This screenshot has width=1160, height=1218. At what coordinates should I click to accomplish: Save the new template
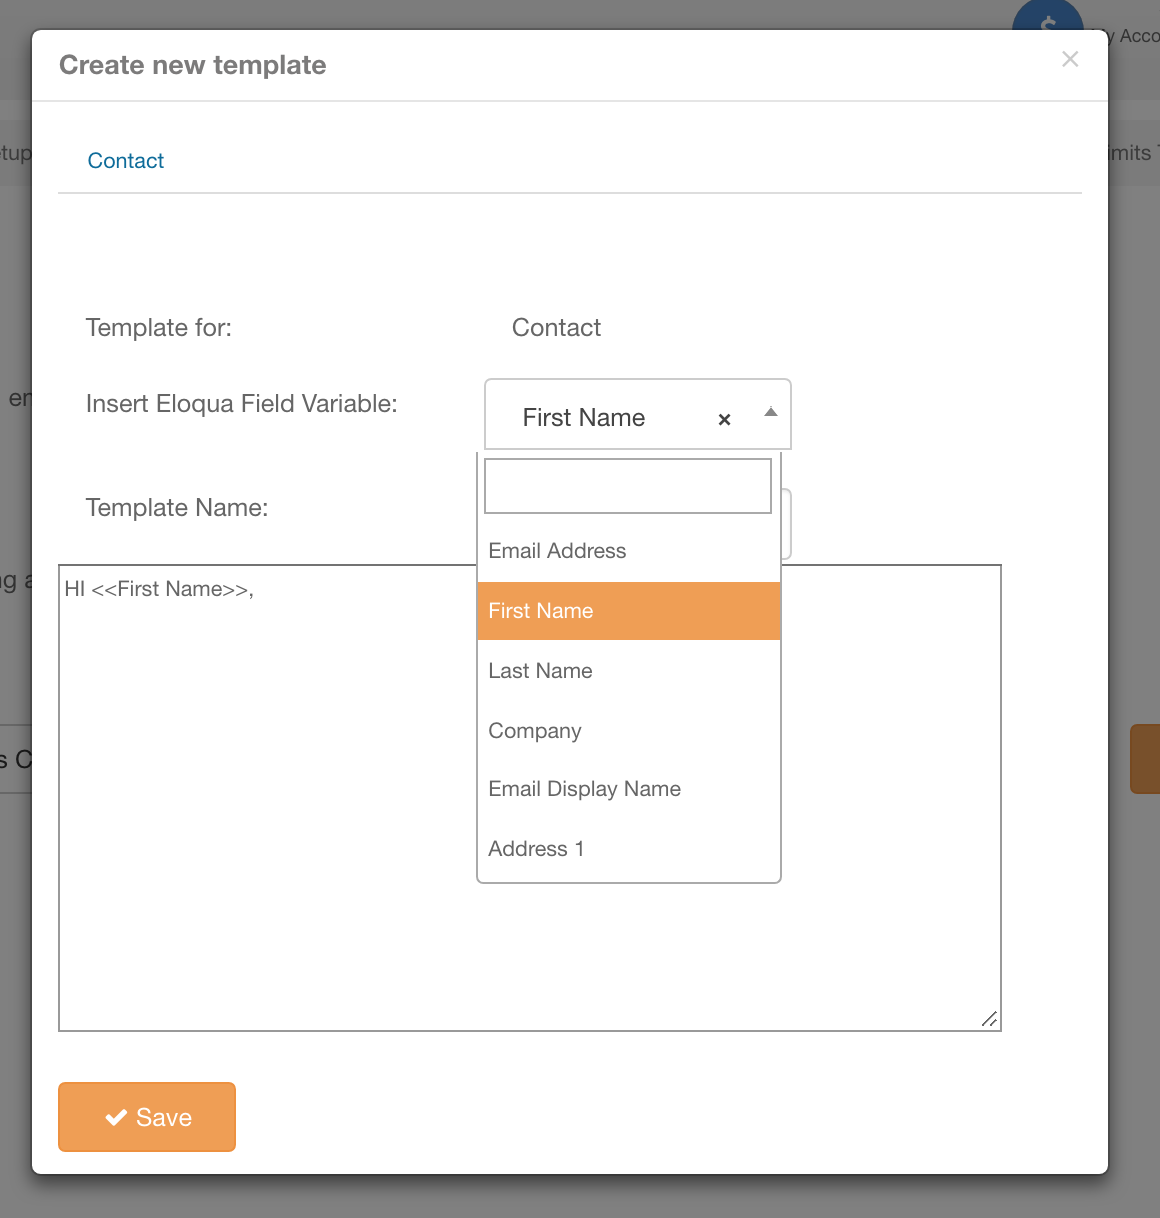coord(147,1117)
